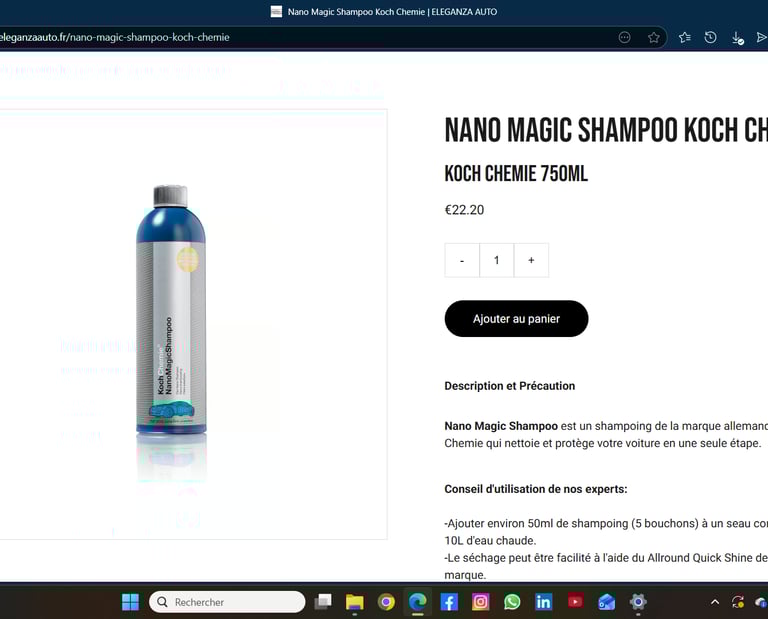Viewport: 768px width, 619px height.
Task: Open Instagram from the taskbar
Action: (x=480, y=602)
